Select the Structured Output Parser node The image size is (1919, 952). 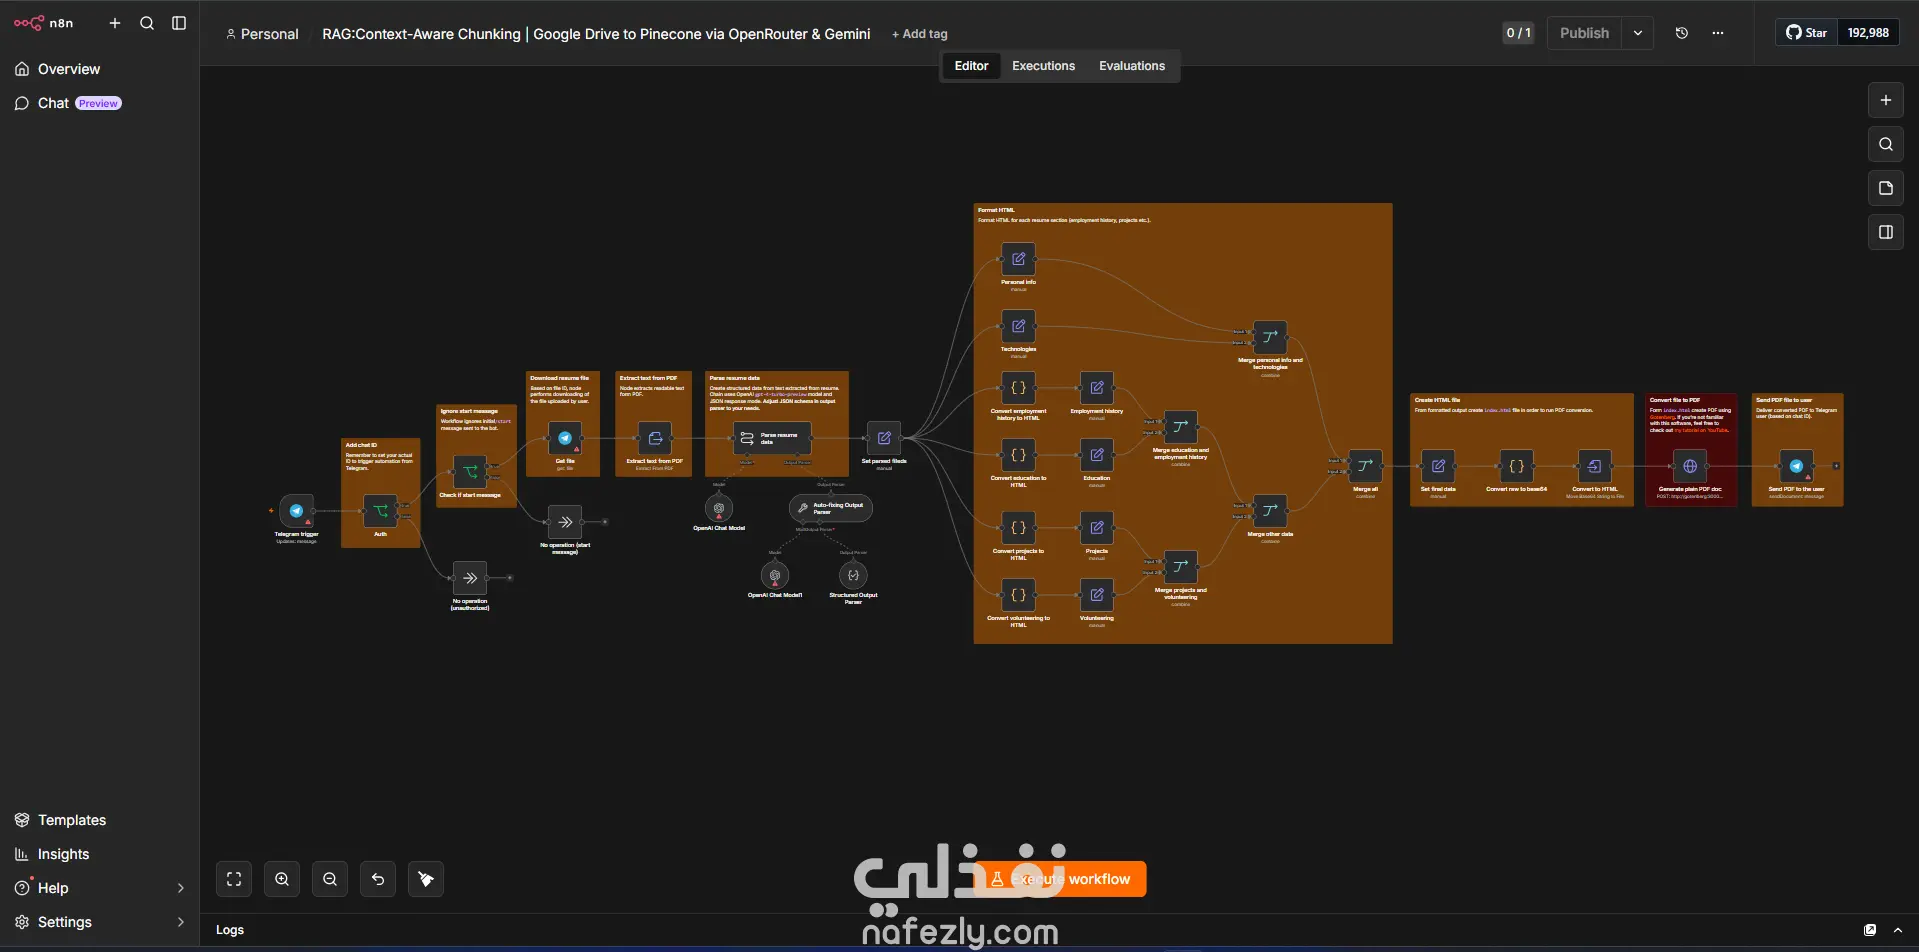[x=853, y=575]
